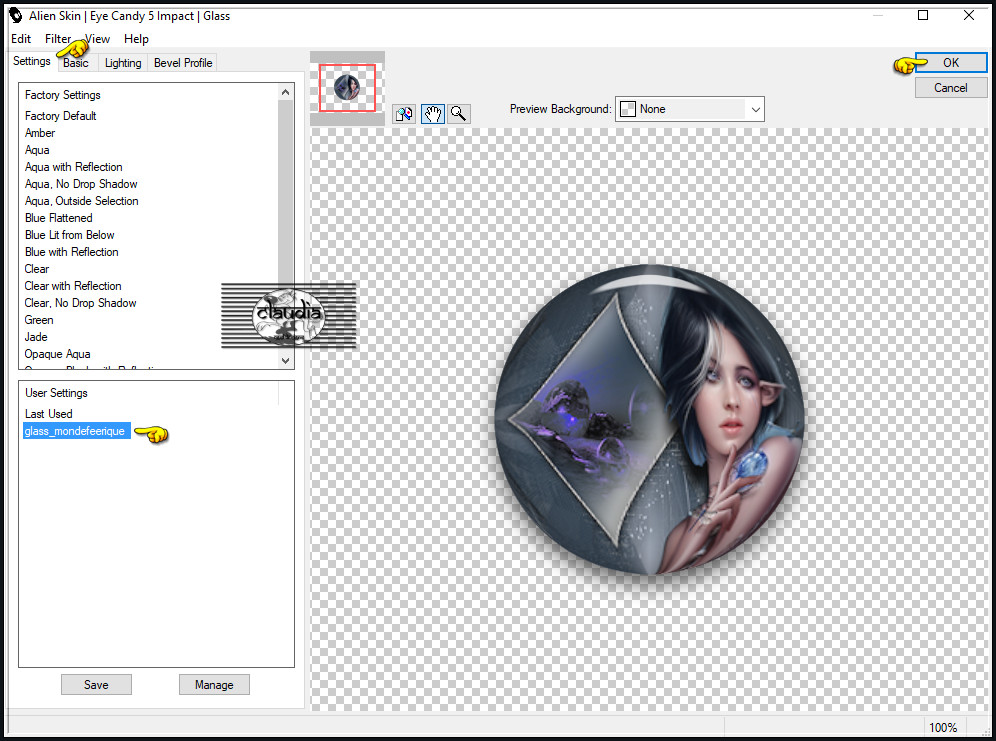996x741 pixels.
Task: Open the View menu
Action: point(97,39)
